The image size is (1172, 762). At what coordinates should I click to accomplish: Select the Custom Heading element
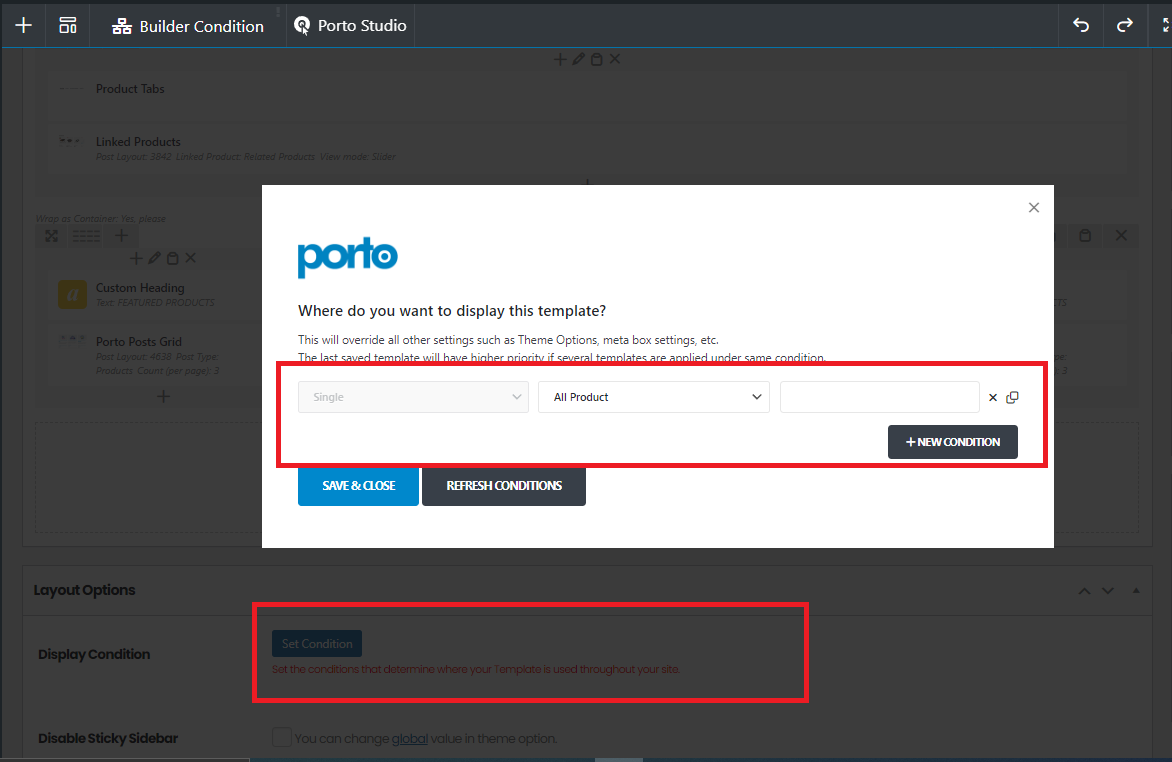pos(140,288)
